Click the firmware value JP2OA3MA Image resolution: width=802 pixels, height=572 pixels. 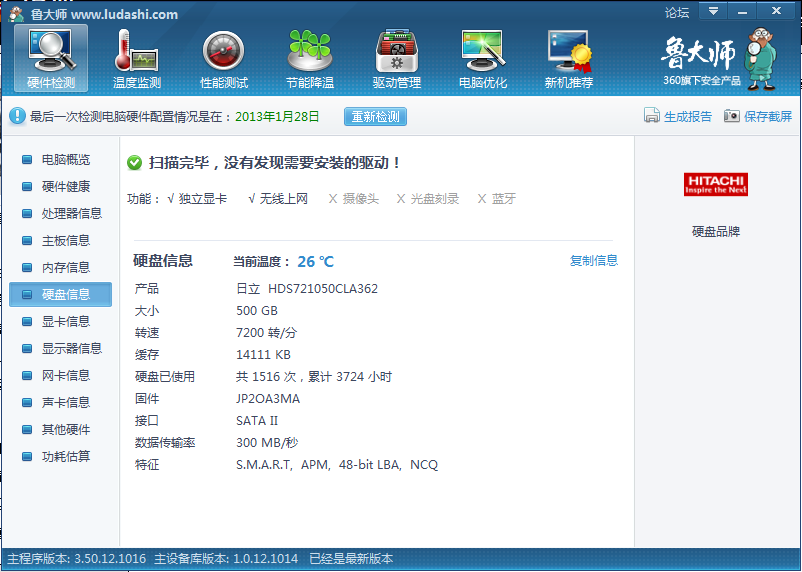click(268, 399)
